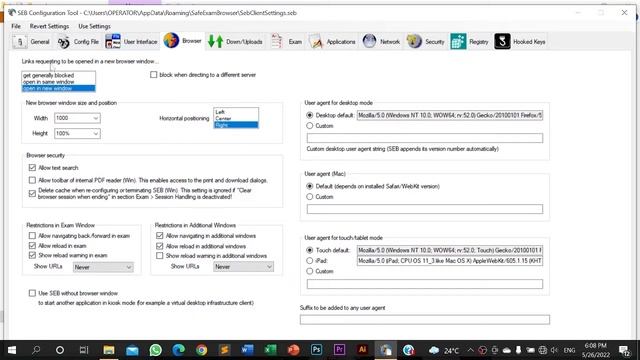Open the File menu
Image resolution: width=640 pixels, height=360 pixels.
pos(16,26)
